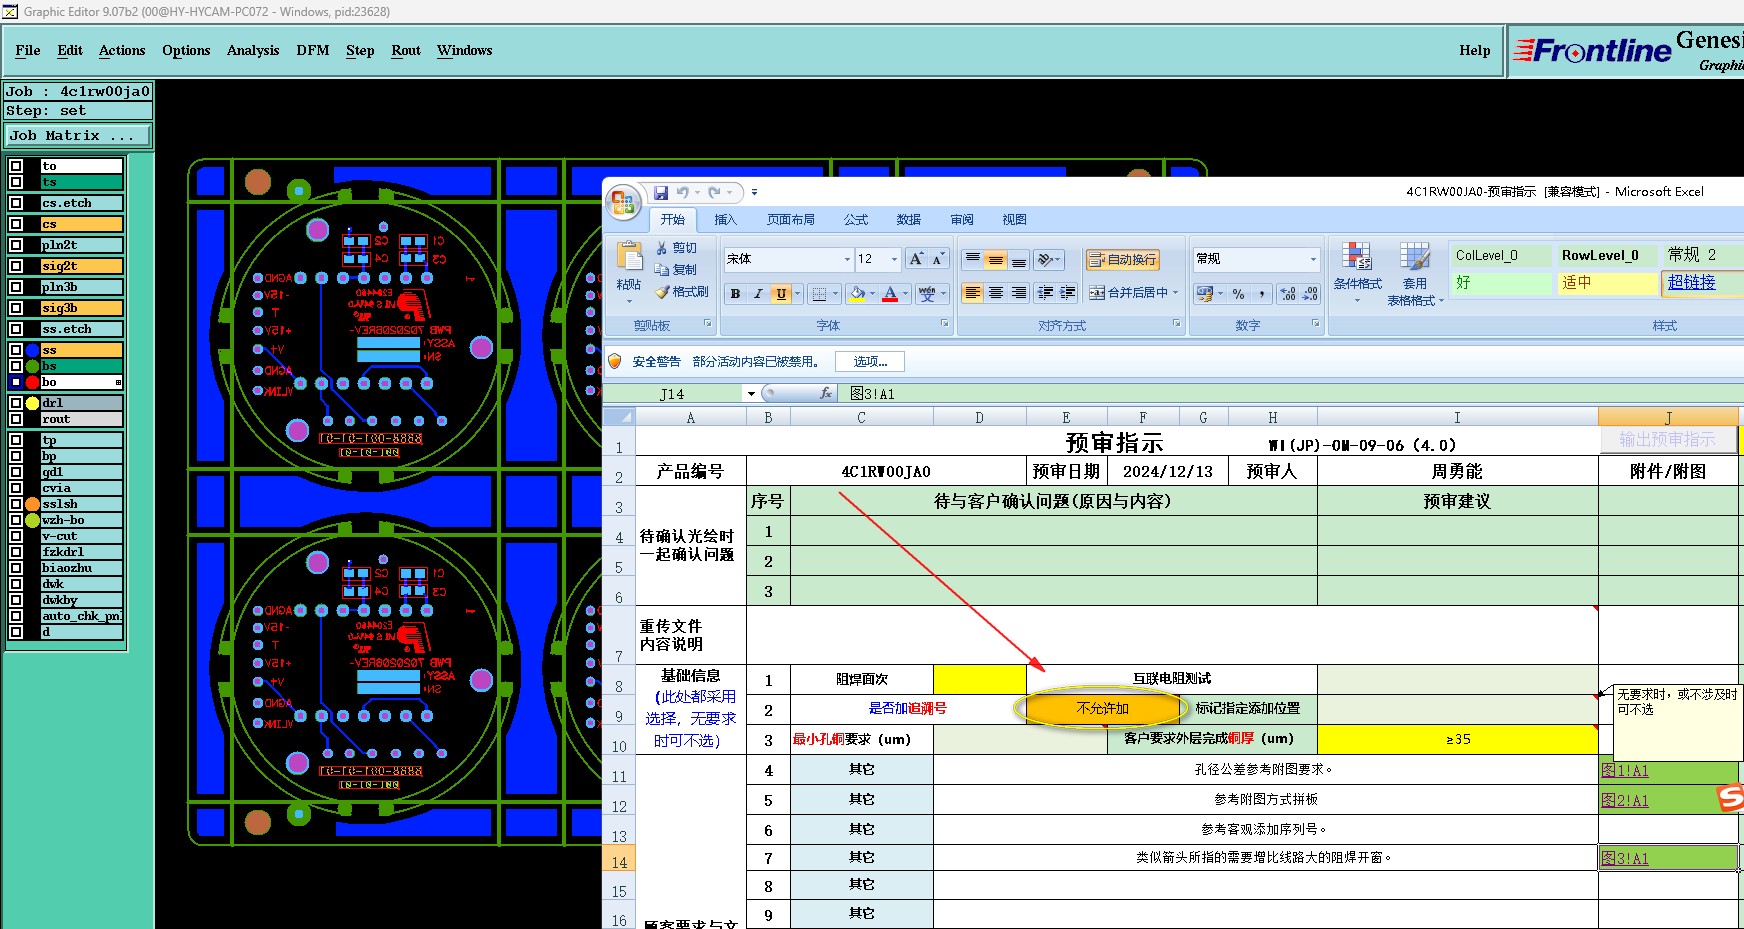Viewport: 1744px width, 929px height.
Task: Click the Job Matrix button
Action: coord(79,135)
